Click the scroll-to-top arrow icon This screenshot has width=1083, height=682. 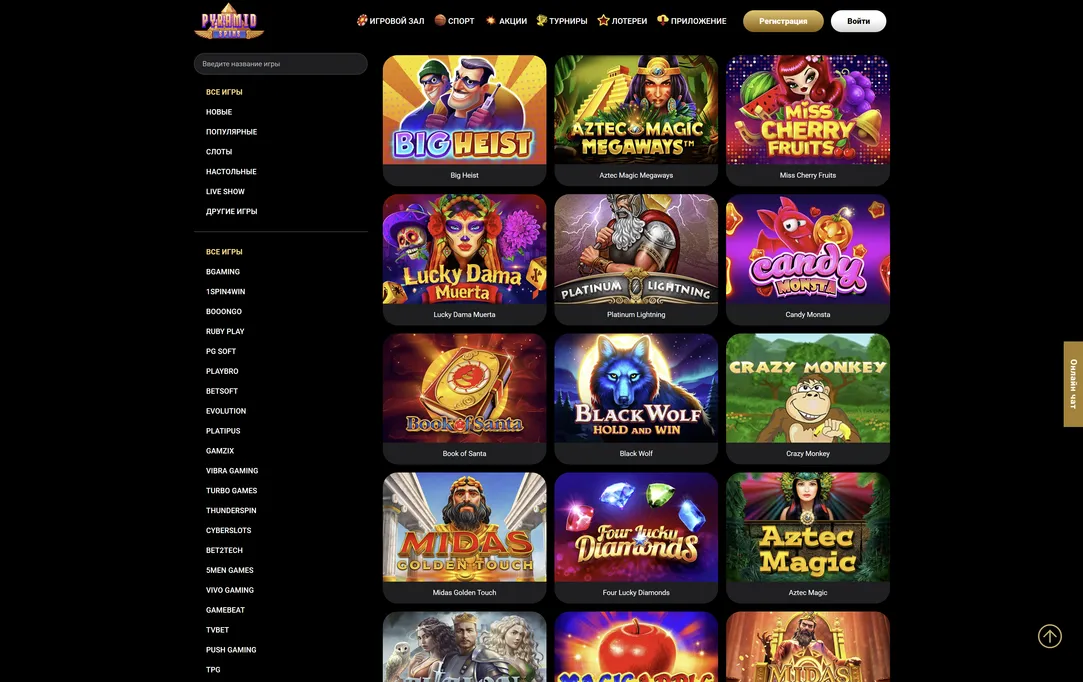point(1049,636)
